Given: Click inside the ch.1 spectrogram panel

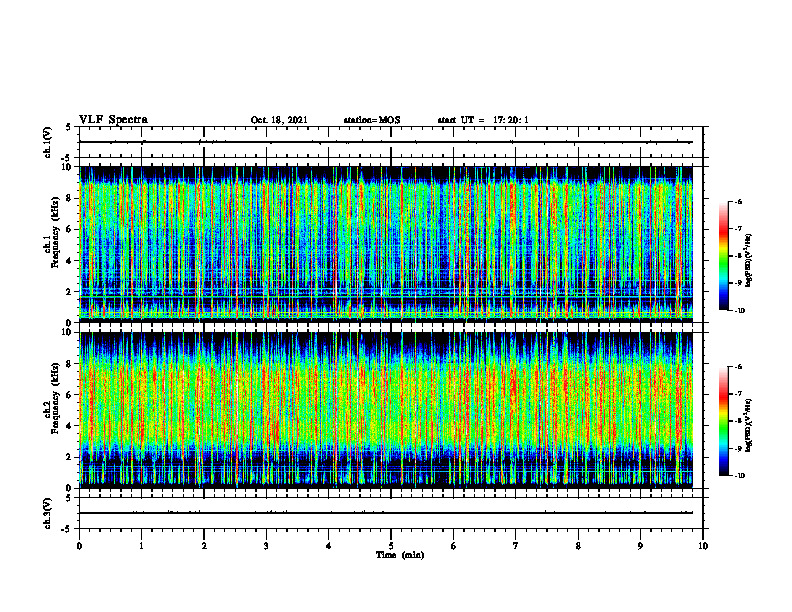Looking at the screenshot, I should (386, 244).
